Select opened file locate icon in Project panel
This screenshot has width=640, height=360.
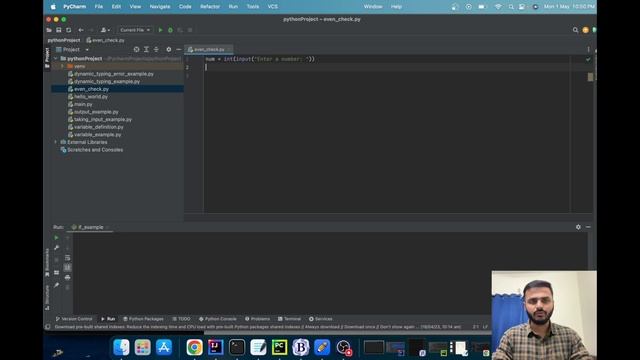pos(136,49)
